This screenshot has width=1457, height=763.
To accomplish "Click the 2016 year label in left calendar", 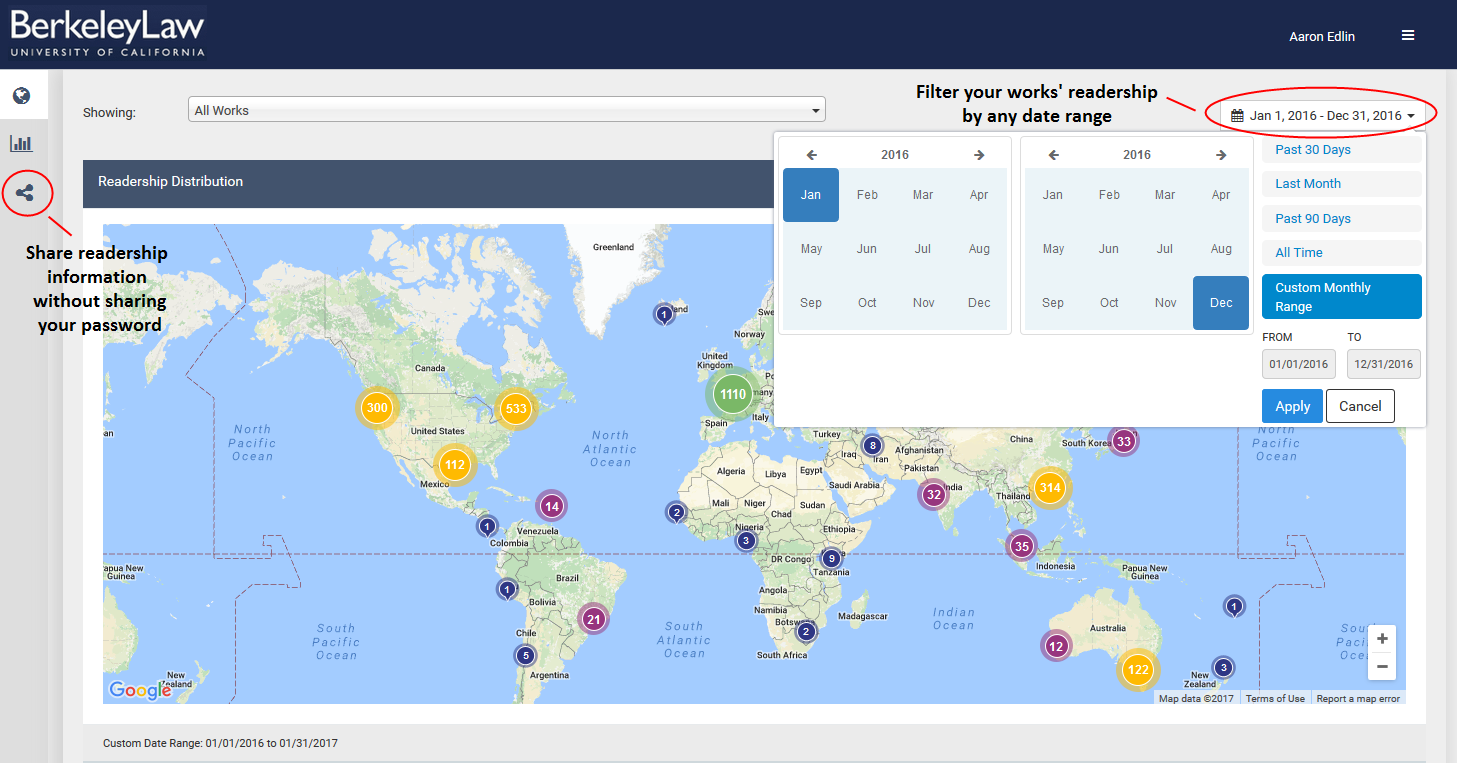I will tap(895, 155).
